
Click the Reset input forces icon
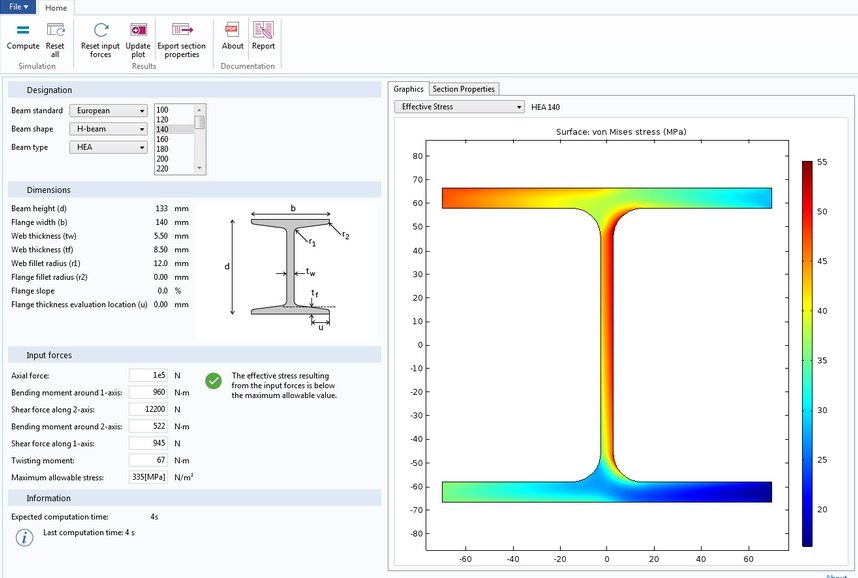point(100,31)
